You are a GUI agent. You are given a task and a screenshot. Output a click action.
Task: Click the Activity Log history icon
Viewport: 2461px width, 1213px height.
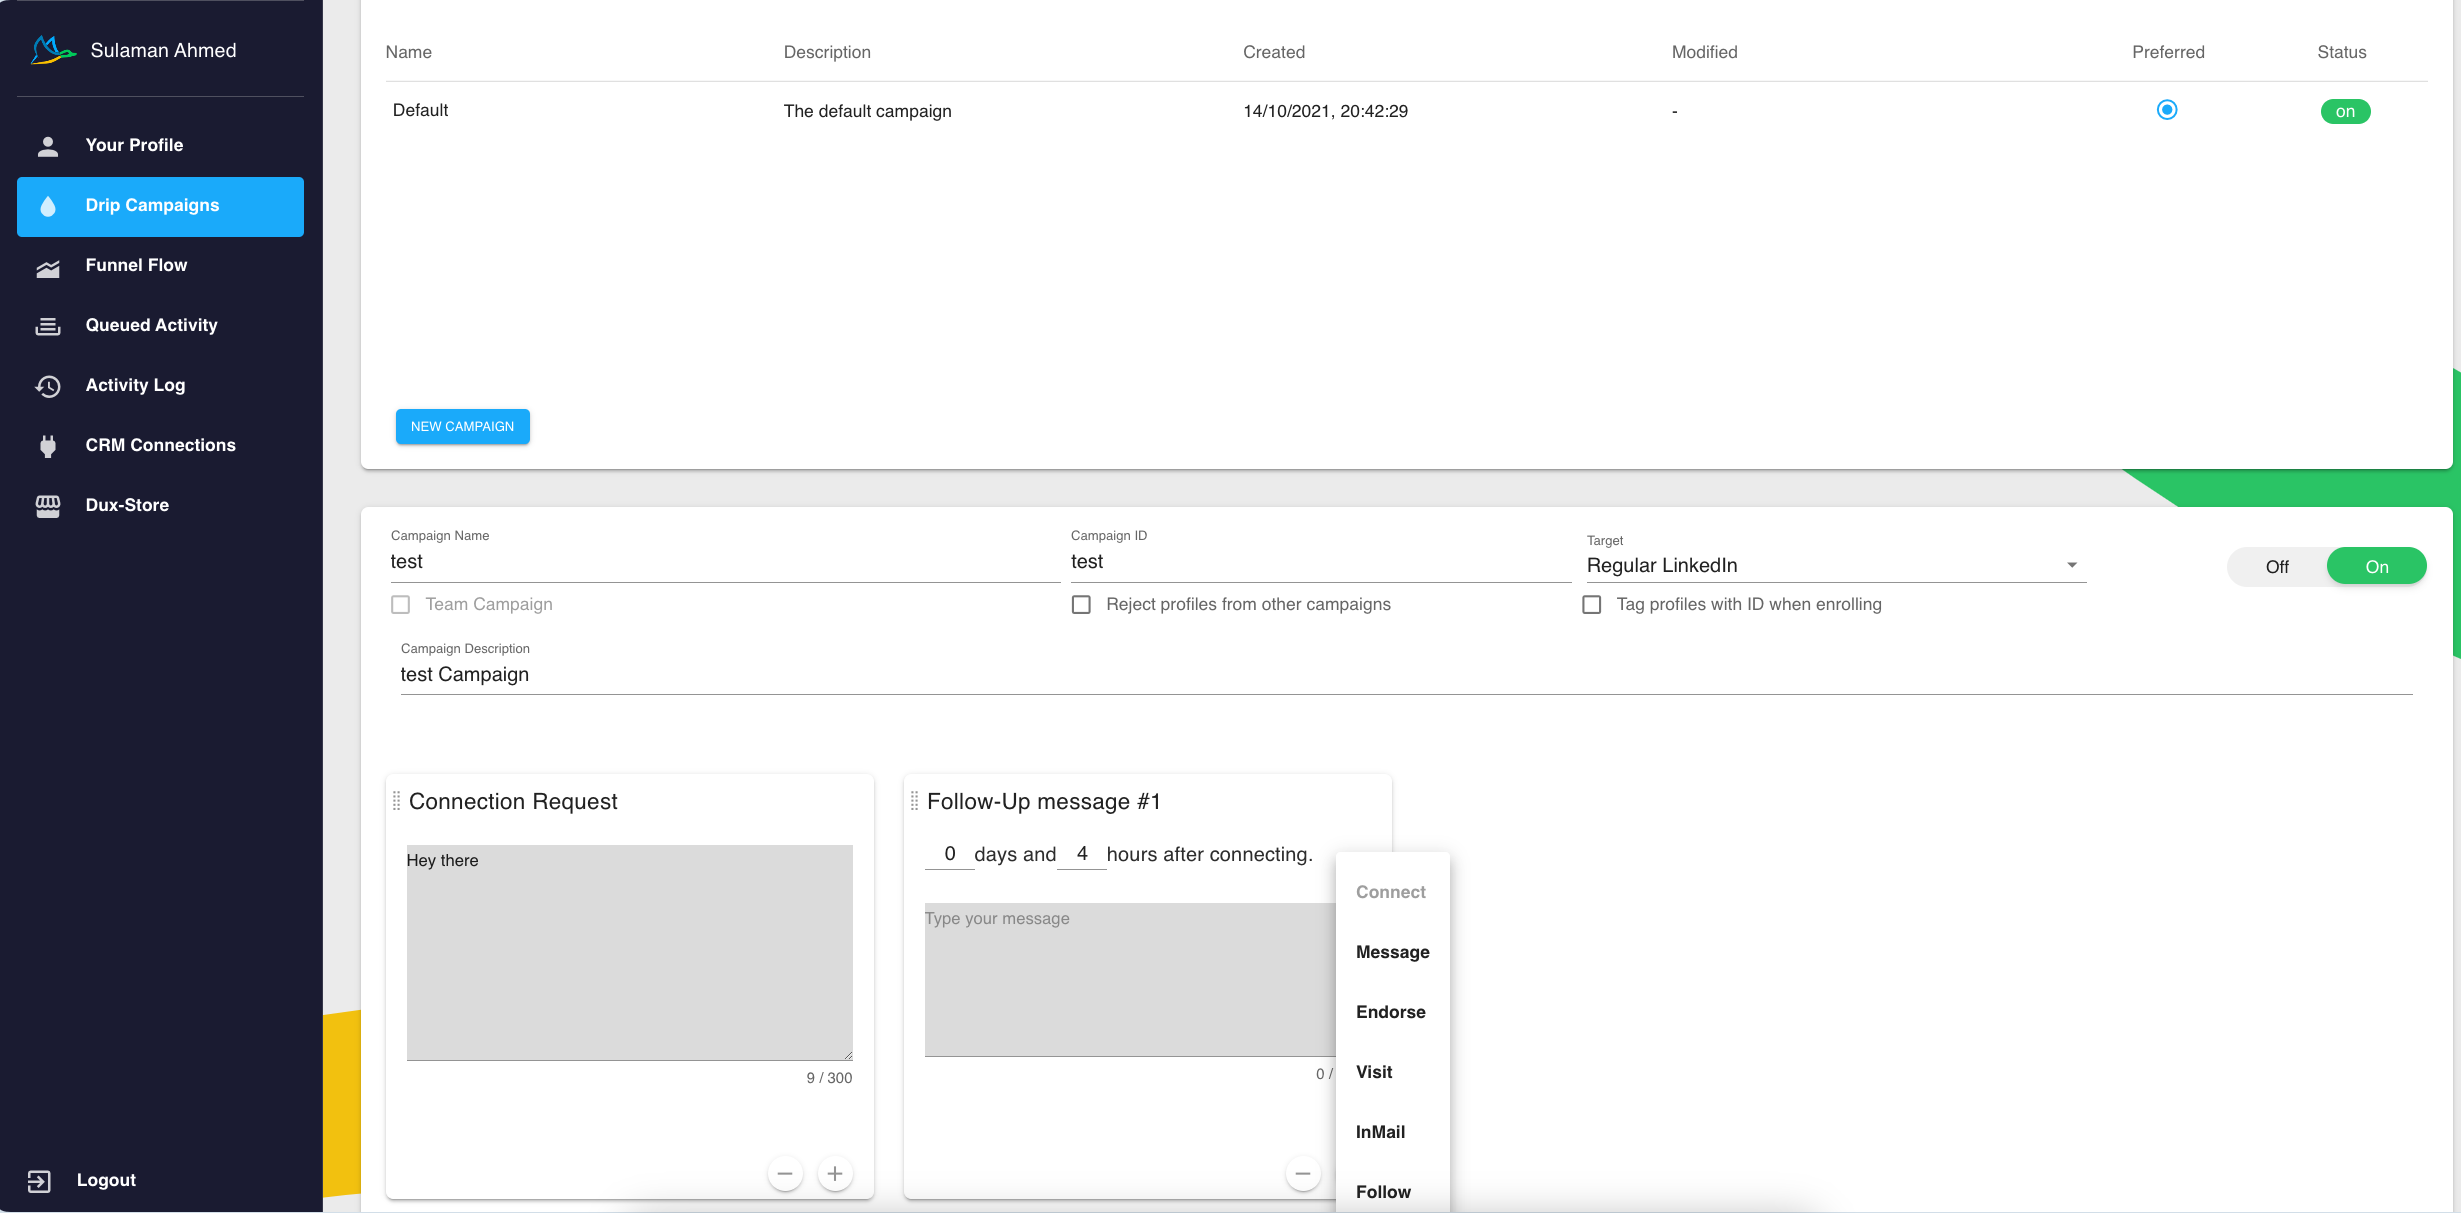48,386
